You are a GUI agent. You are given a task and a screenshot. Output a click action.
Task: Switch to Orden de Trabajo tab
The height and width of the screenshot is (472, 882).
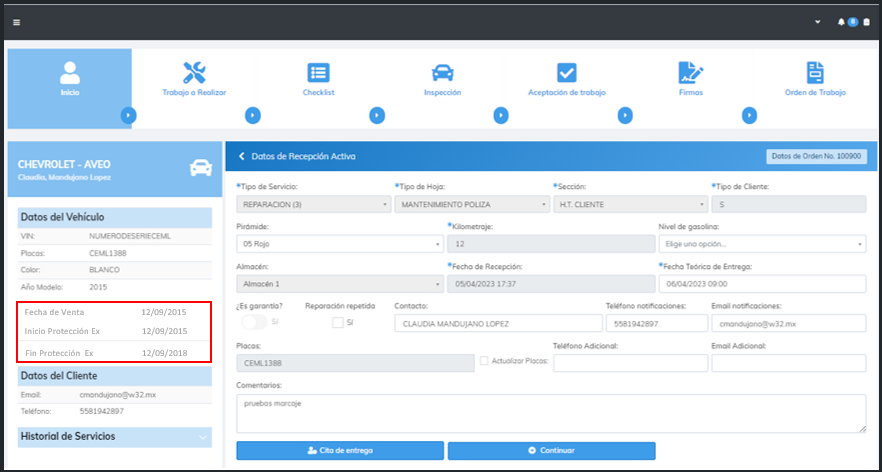pos(815,88)
